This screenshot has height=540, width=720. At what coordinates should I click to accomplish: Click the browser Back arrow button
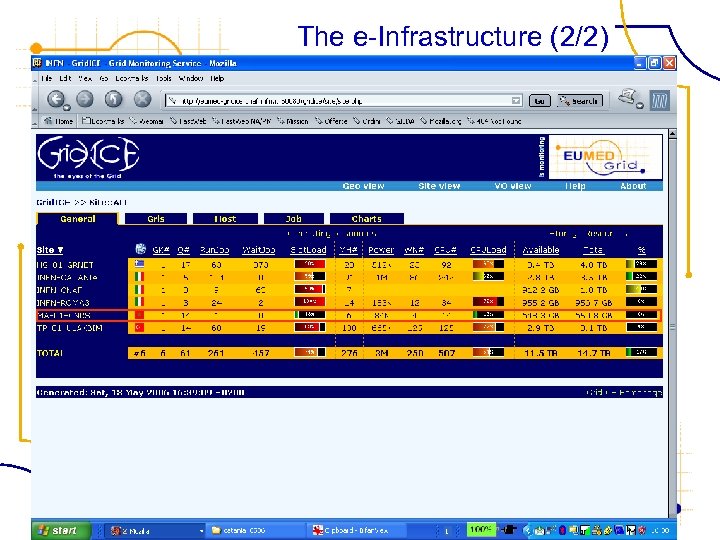pyautogui.click(x=56, y=99)
